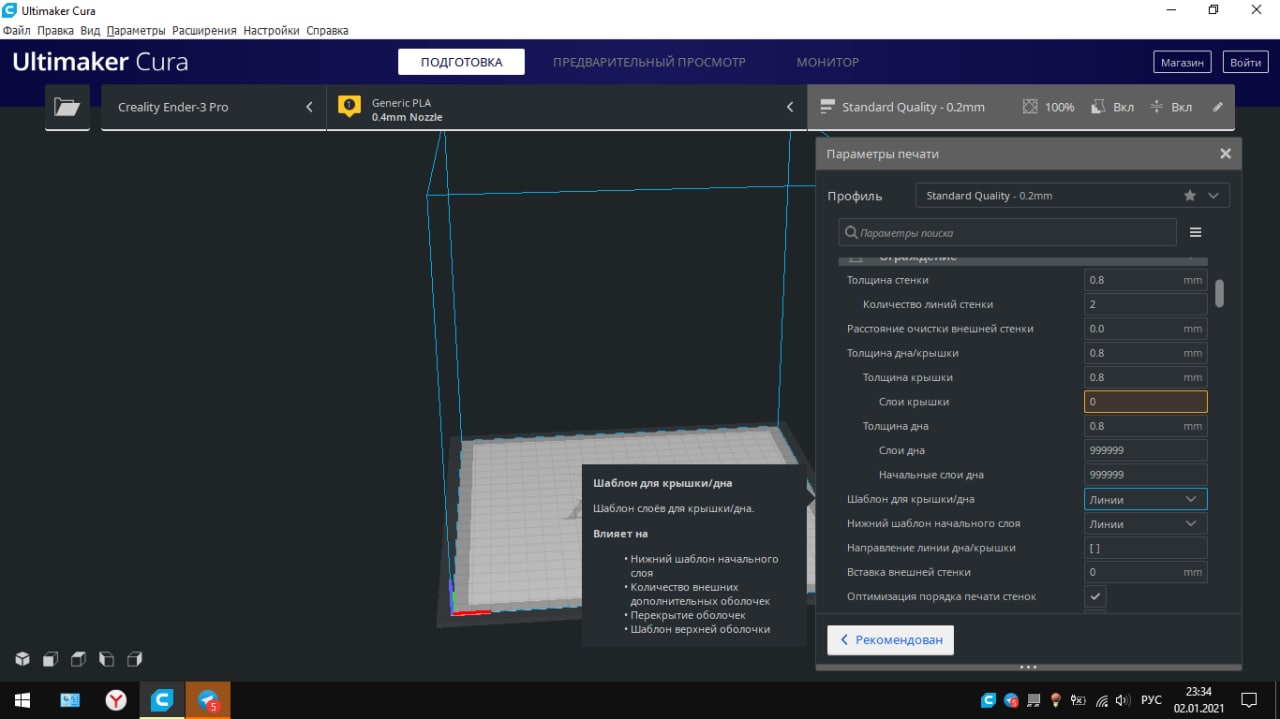
Task: Open the Файл menu
Action: pos(17,31)
